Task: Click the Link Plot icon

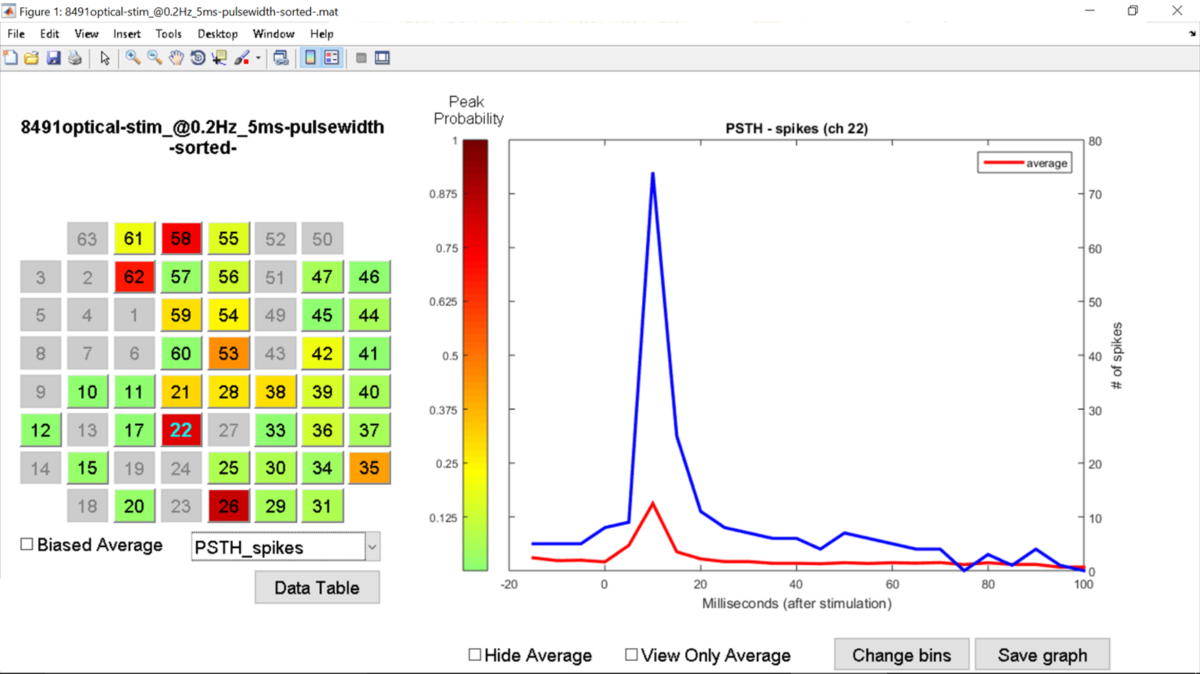Action: (281, 58)
